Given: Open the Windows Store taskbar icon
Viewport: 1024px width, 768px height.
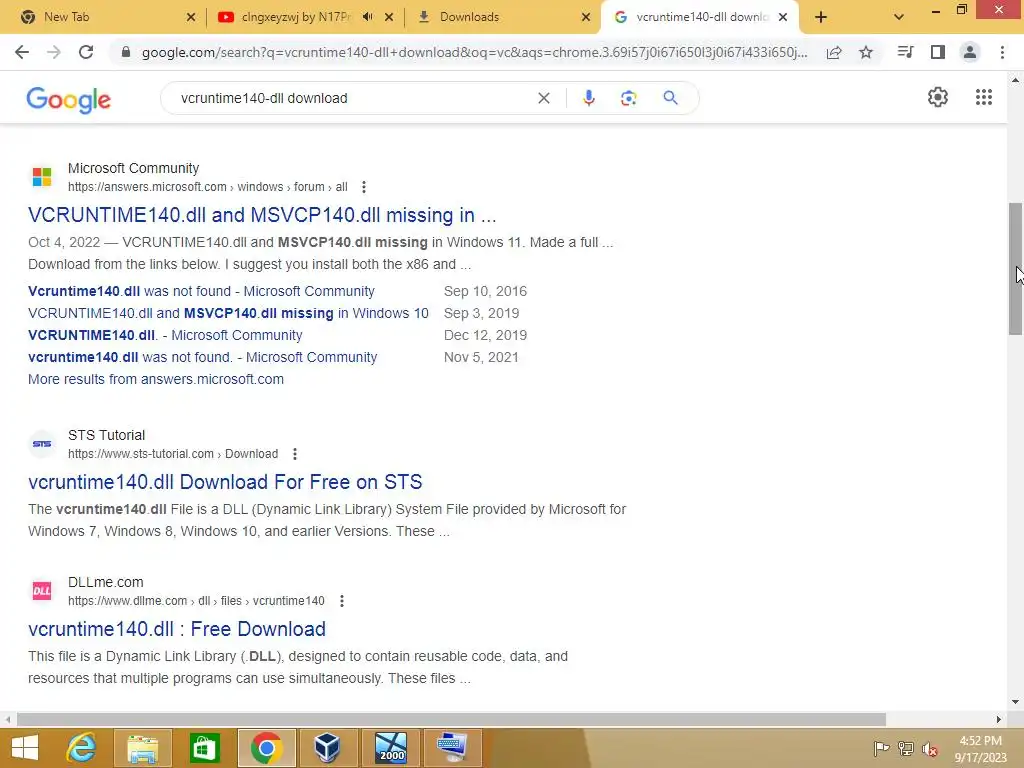Looking at the screenshot, I should click(x=204, y=748).
